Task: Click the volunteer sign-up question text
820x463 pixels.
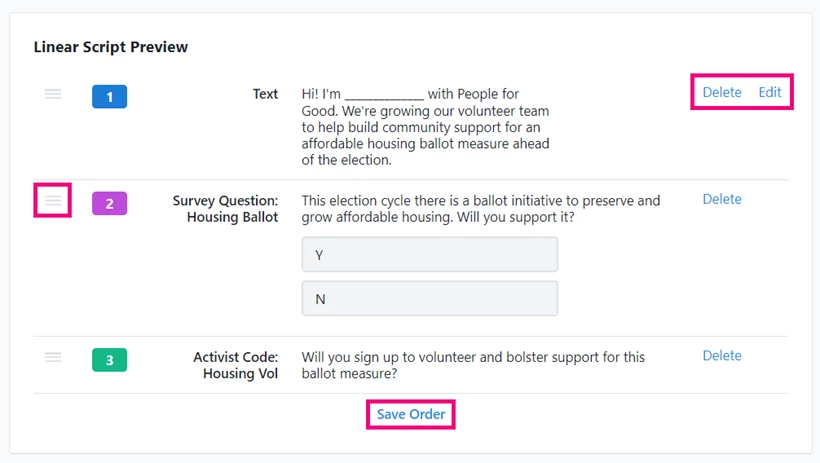Action: tap(473, 365)
